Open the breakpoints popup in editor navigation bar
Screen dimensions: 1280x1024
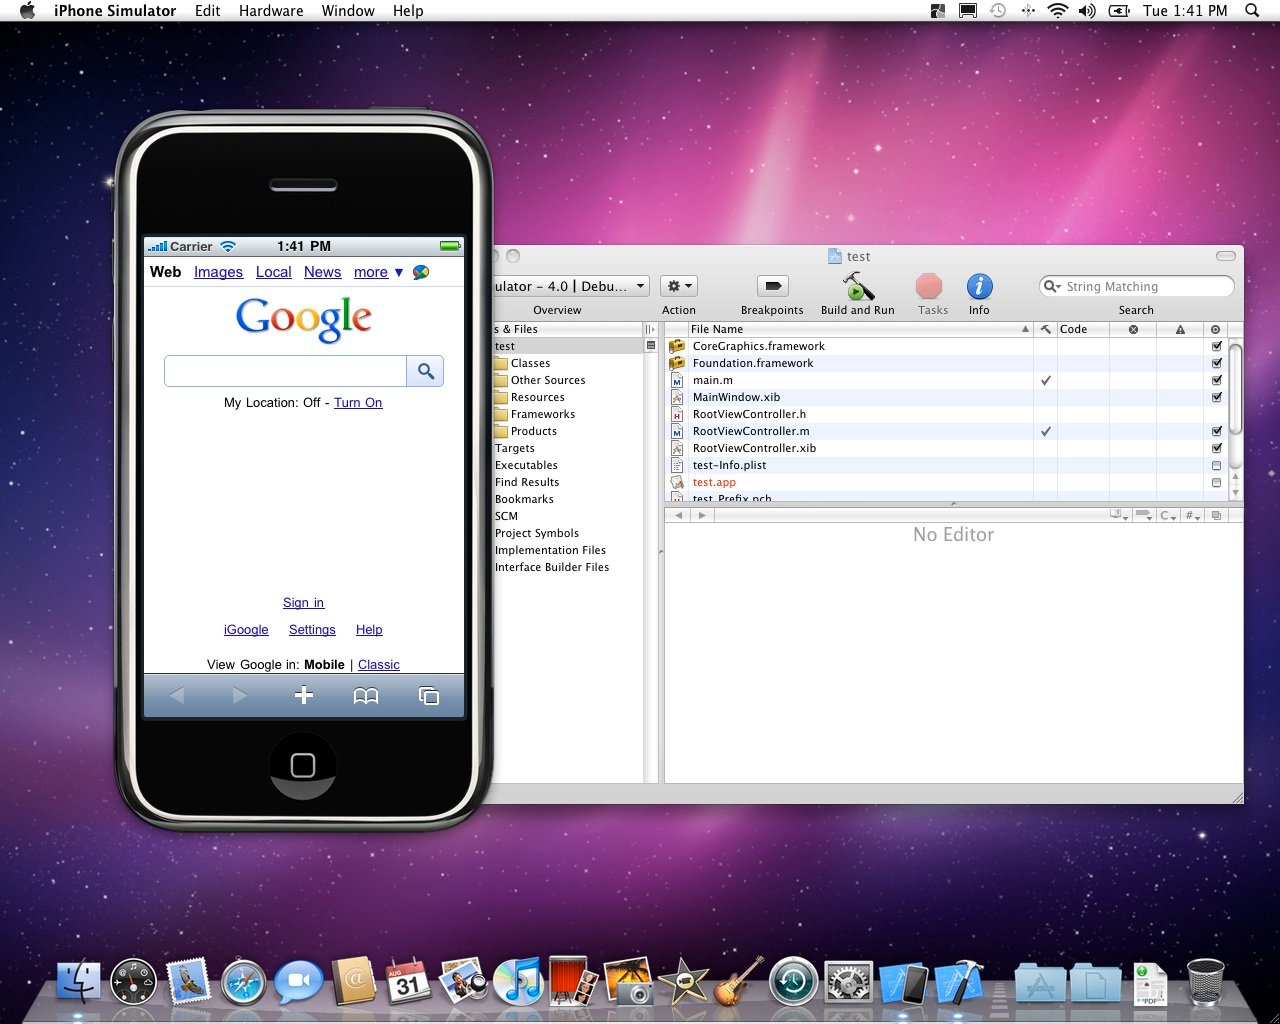(x=1144, y=515)
